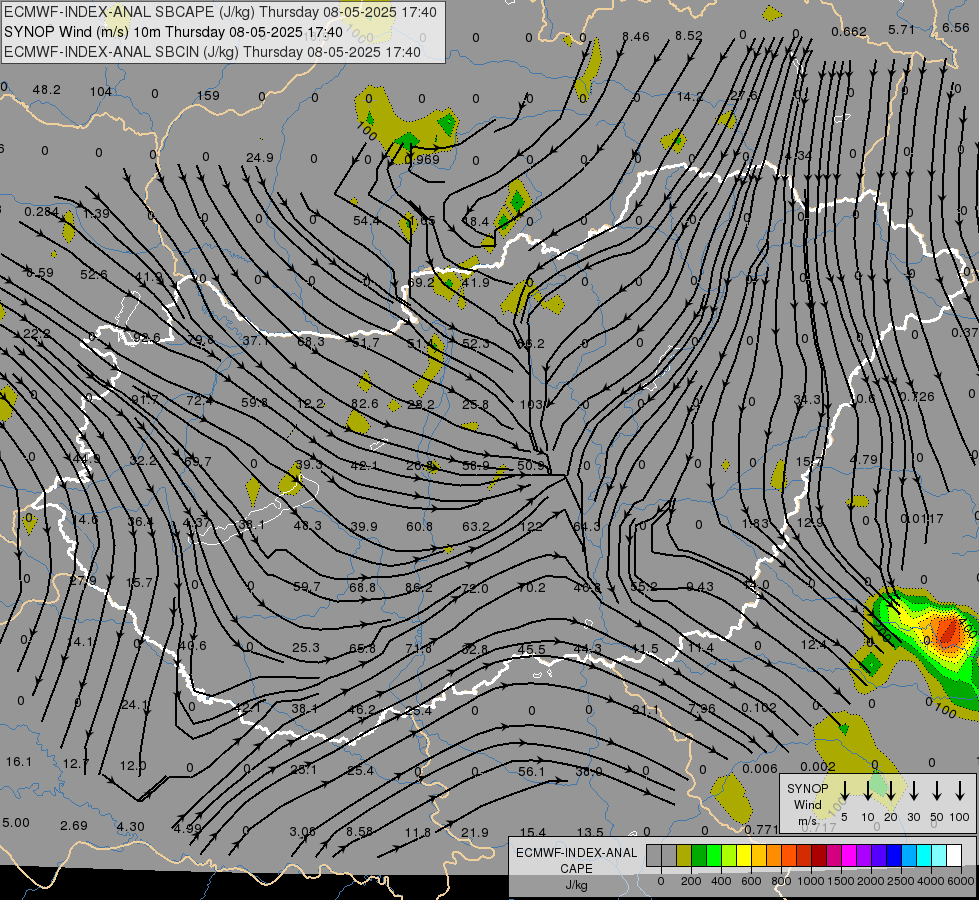Click the 50 m/s wind arrow in legend

point(937,790)
